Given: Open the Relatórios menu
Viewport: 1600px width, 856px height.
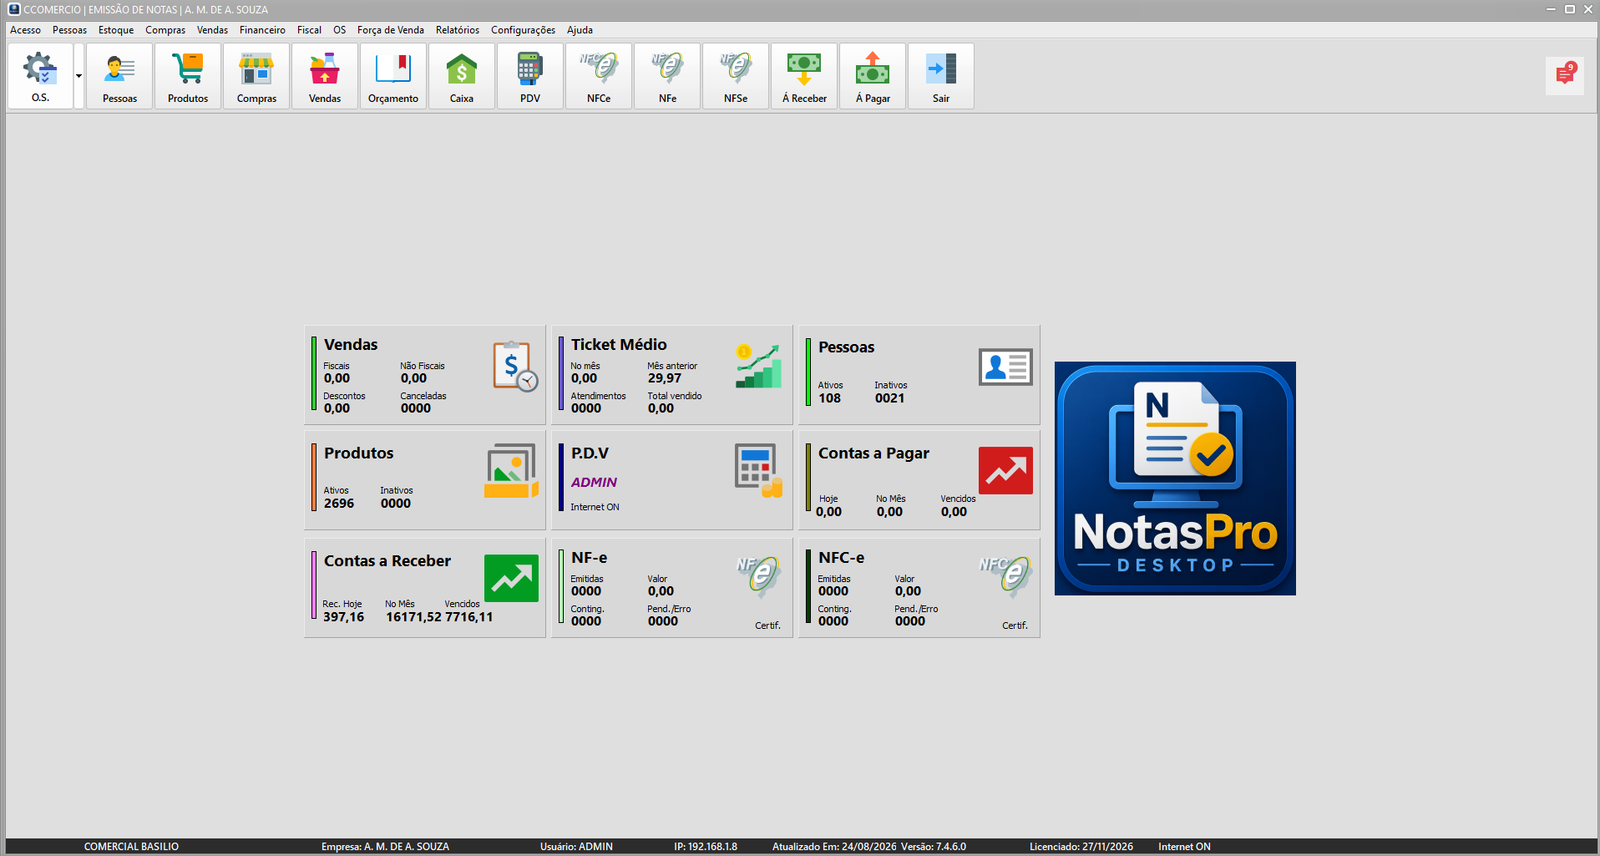Looking at the screenshot, I should 457,30.
